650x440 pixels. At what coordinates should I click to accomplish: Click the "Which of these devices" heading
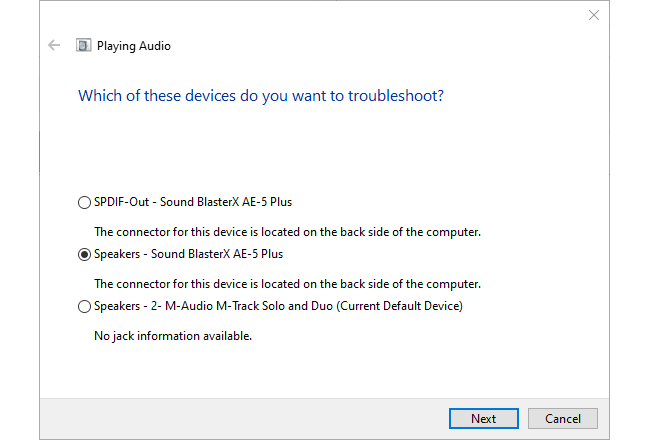[260, 96]
